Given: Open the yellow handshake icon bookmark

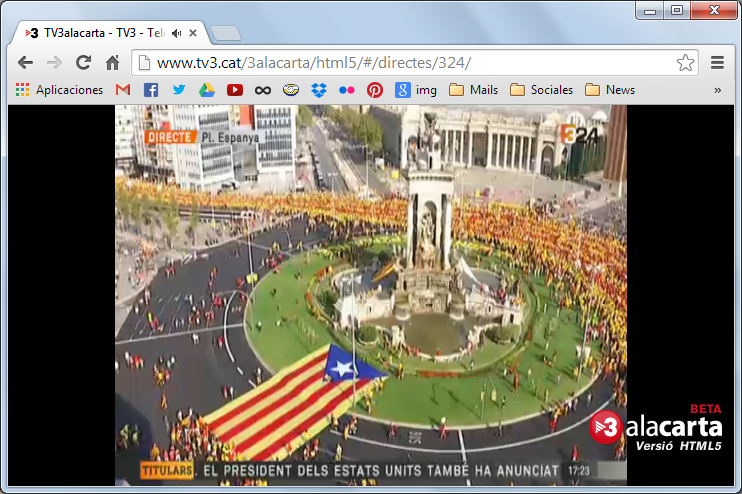Looking at the screenshot, I should coord(291,89).
